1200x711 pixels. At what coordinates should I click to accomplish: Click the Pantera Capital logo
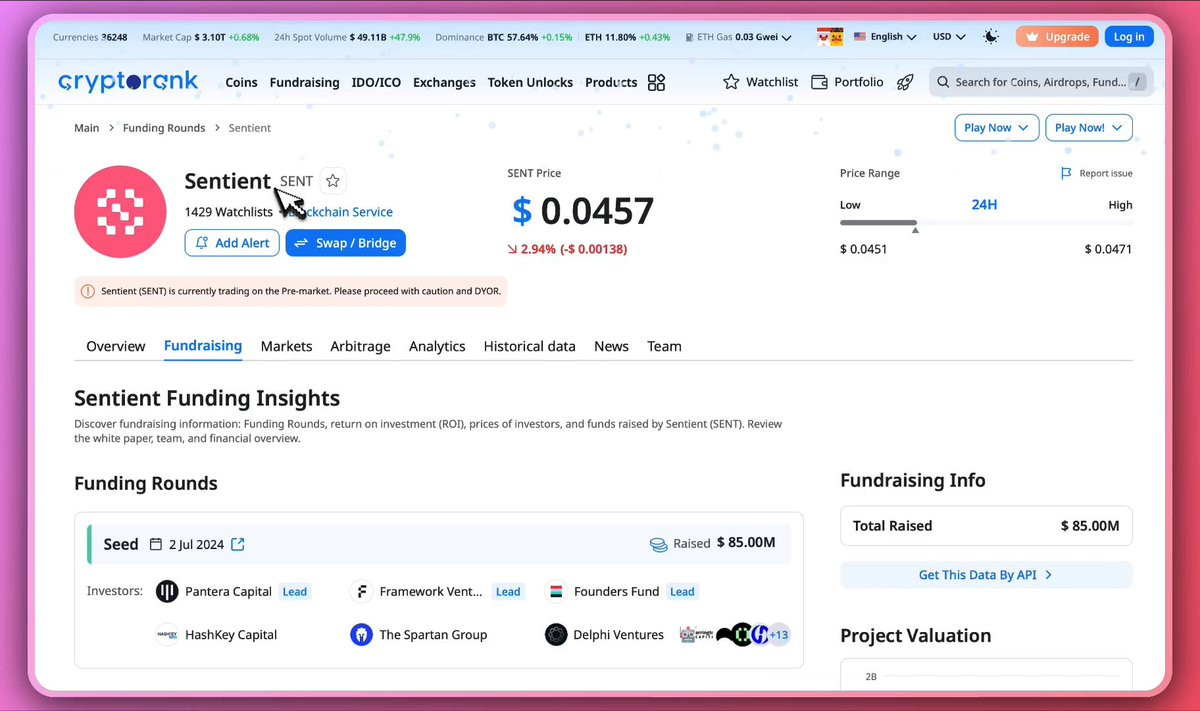[x=167, y=591]
